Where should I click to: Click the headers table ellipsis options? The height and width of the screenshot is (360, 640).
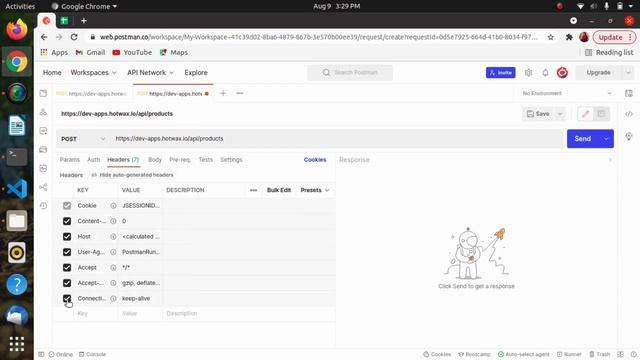pos(253,190)
